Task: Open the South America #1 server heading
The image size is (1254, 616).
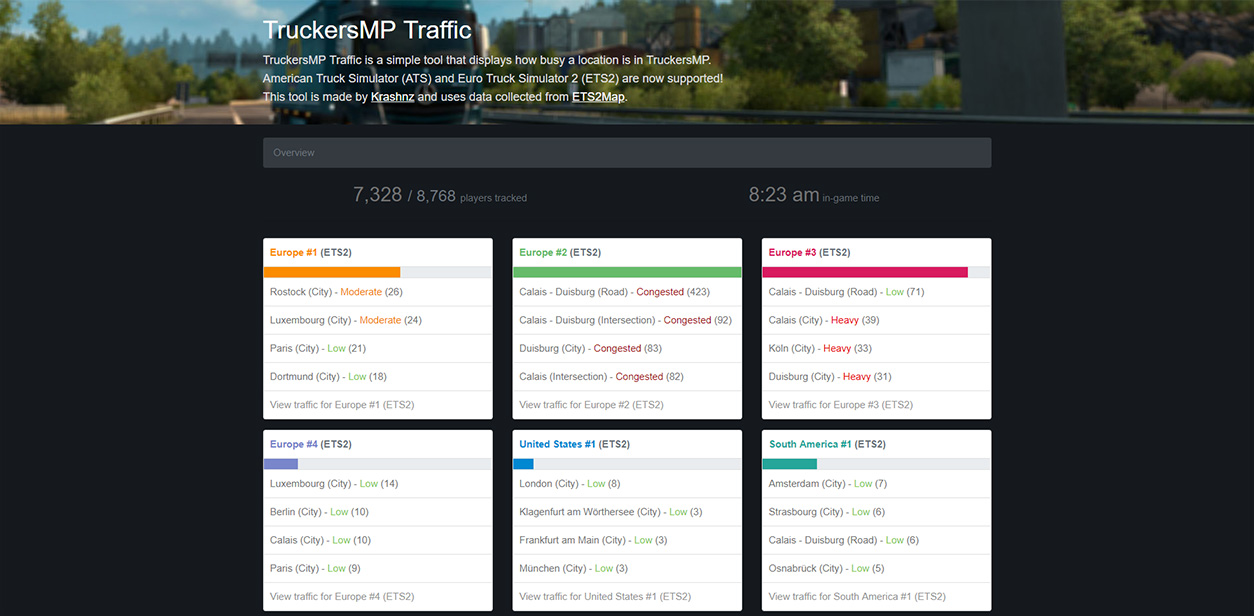Action: click(x=827, y=444)
